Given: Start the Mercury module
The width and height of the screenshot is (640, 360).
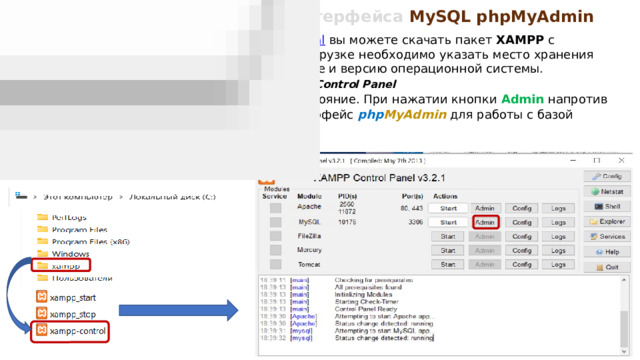Looking at the screenshot, I should click(448, 251).
